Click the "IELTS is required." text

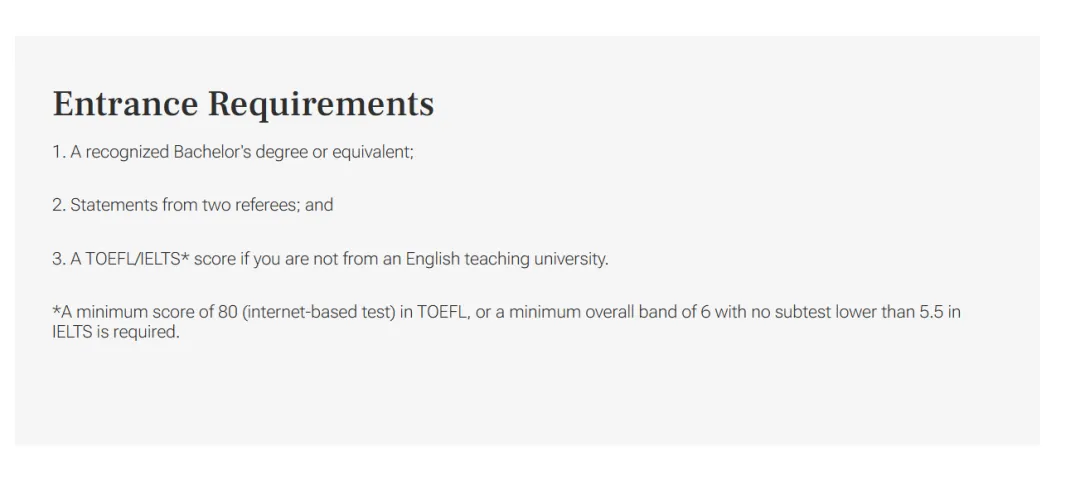pos(115,332)
